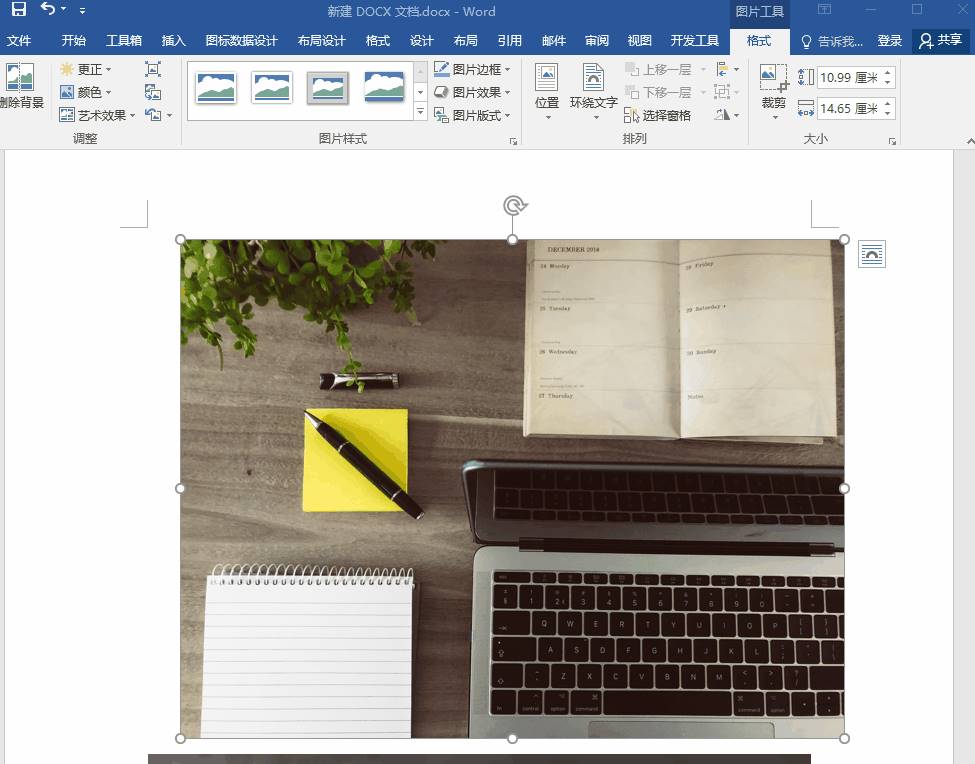Open the 大小 dialog launcher

tap(892, 142)
